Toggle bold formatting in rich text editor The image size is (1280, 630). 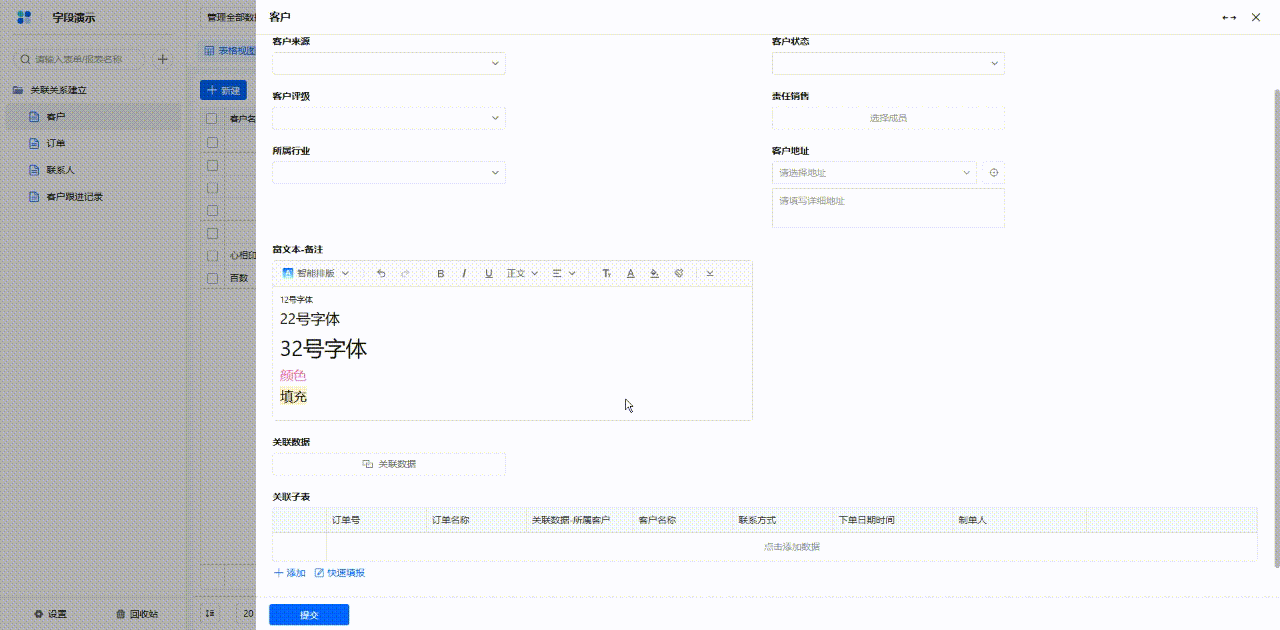(441, 273)
